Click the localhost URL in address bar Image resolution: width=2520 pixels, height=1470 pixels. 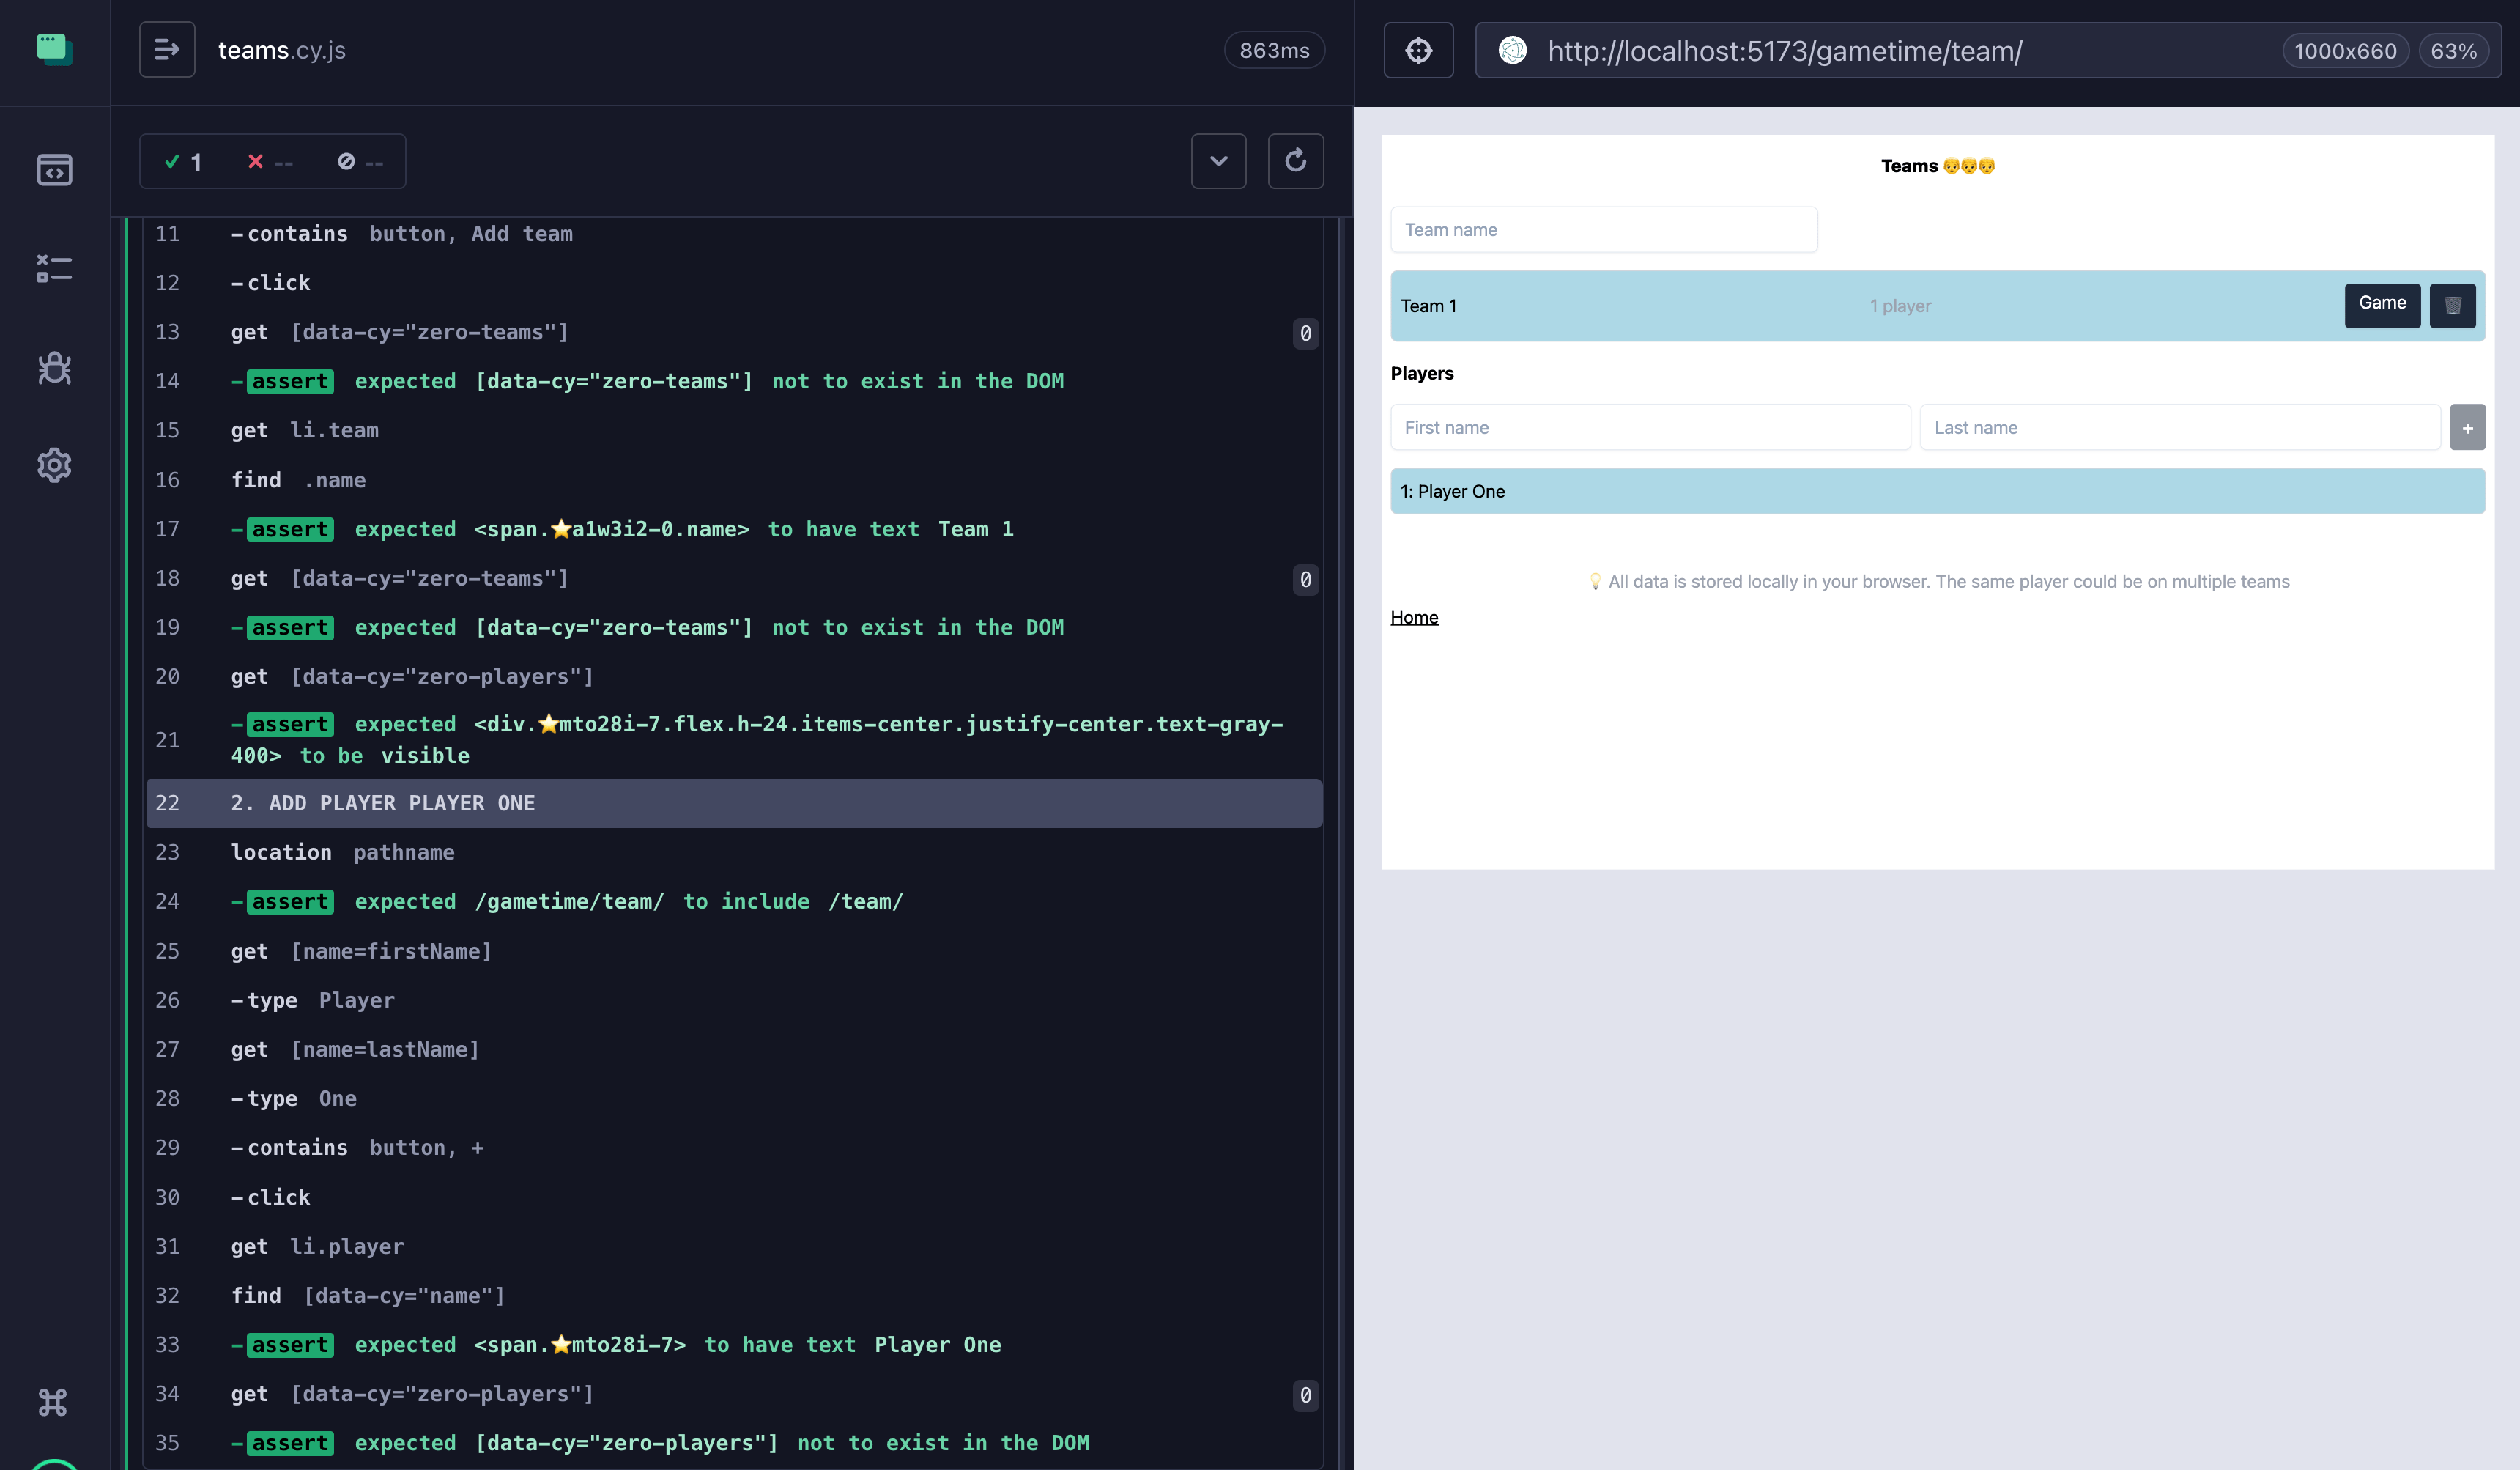click(1785, 51)
